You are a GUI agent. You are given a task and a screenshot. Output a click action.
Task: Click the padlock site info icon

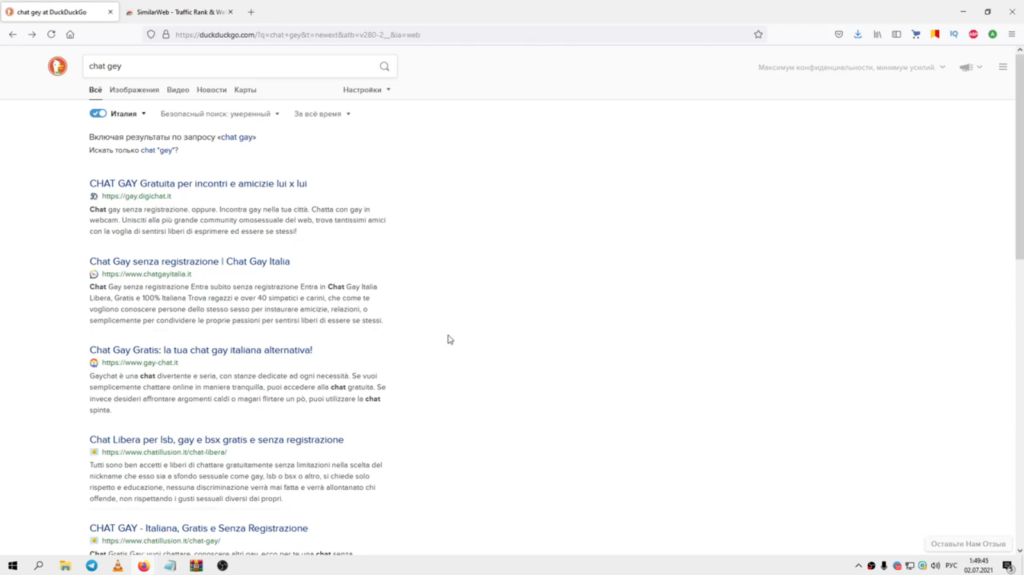166,35
